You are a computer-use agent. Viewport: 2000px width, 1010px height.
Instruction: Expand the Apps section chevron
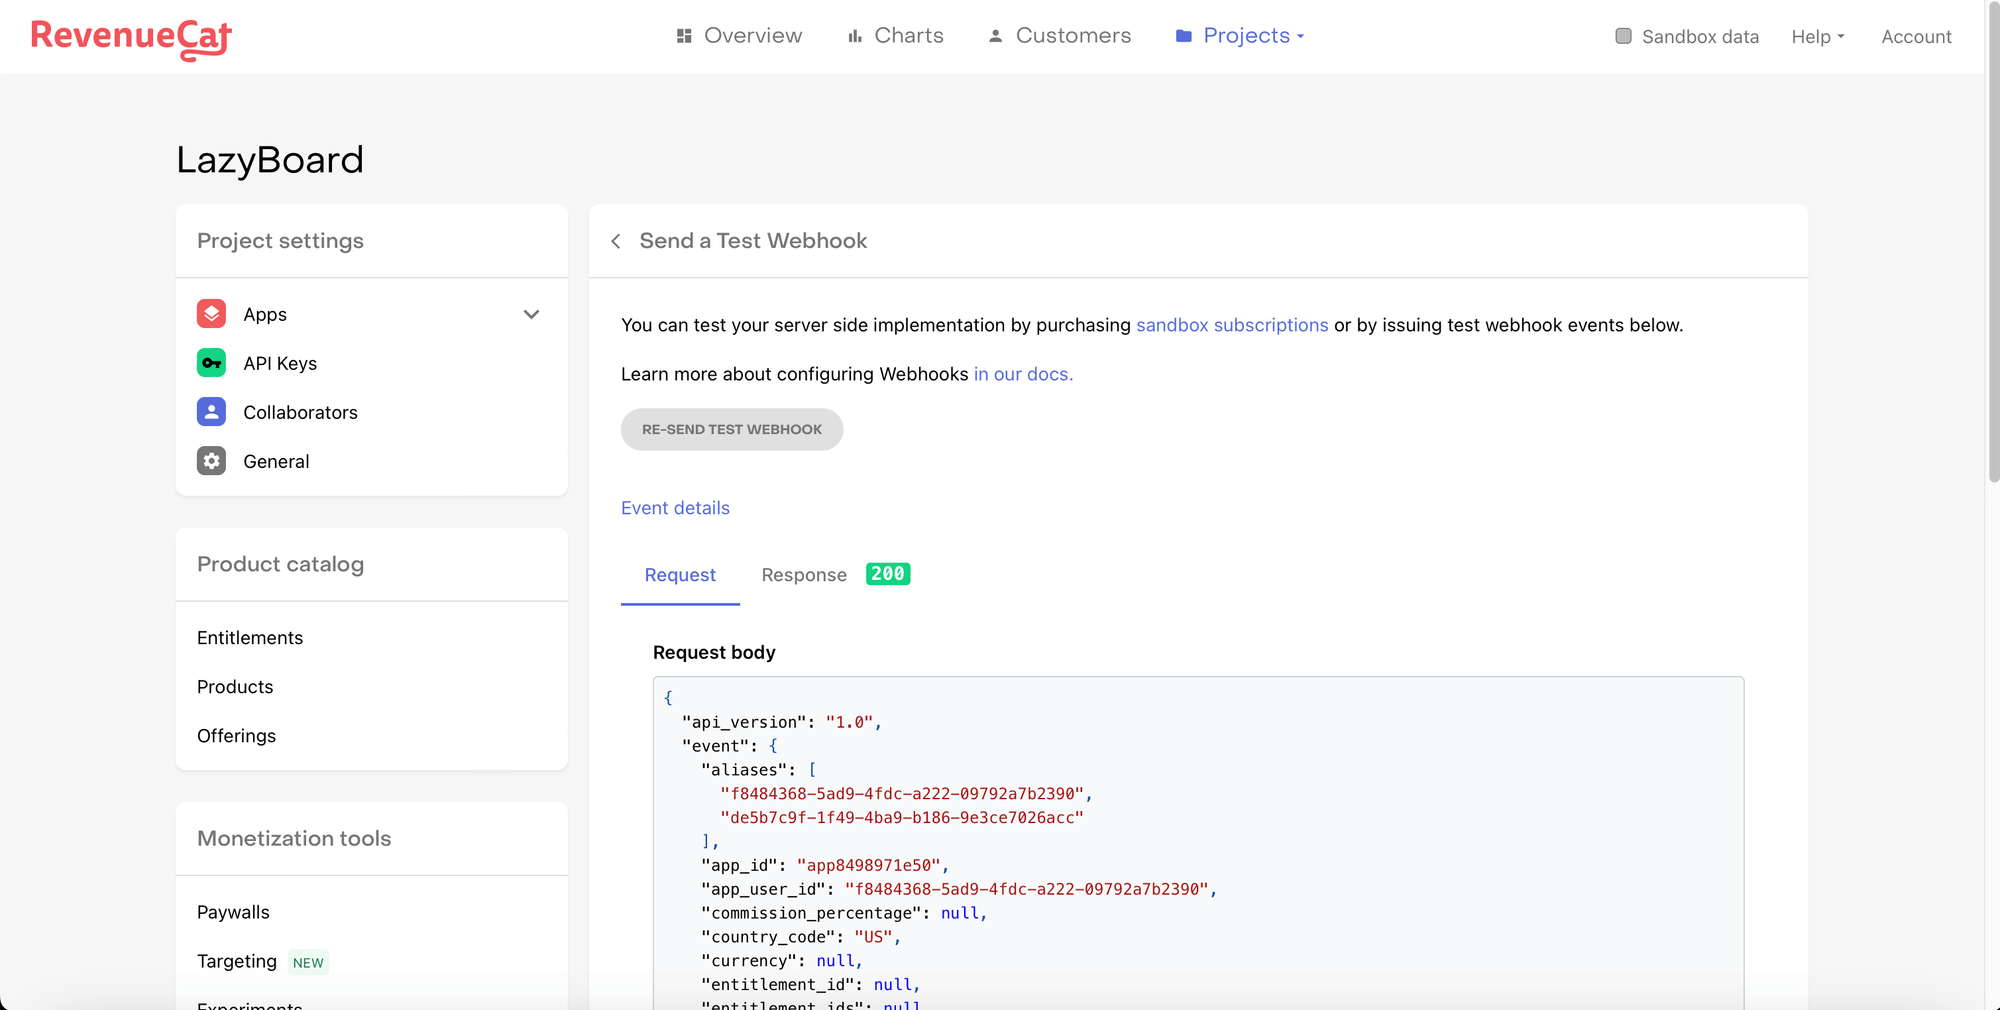(531, 314)
